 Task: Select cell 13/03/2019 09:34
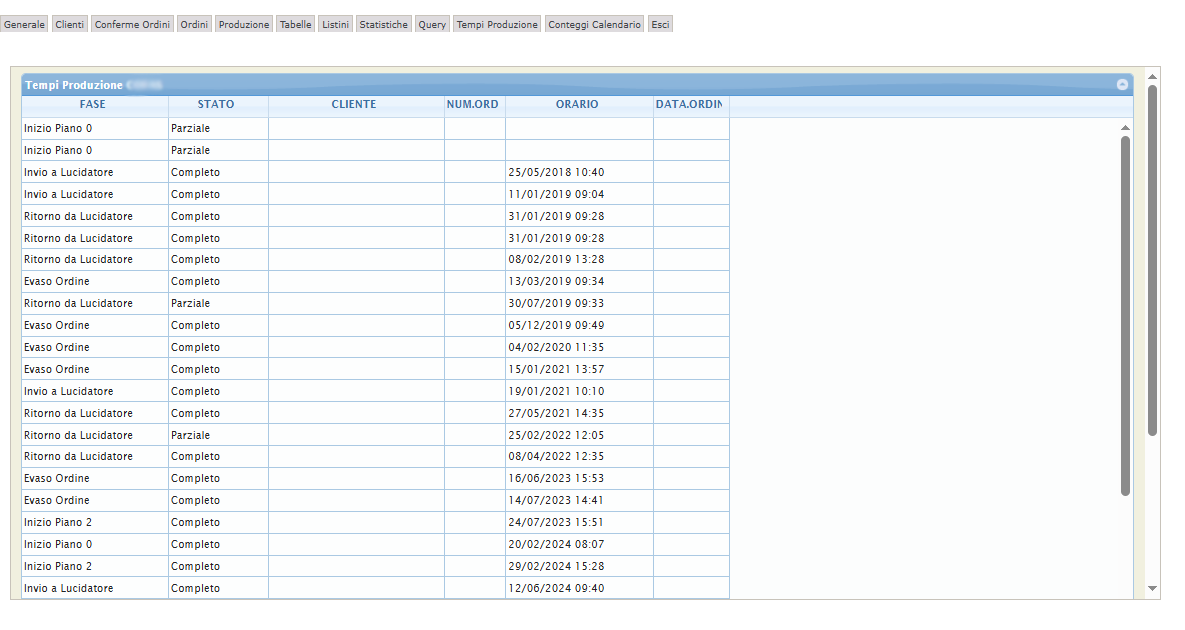579,281
